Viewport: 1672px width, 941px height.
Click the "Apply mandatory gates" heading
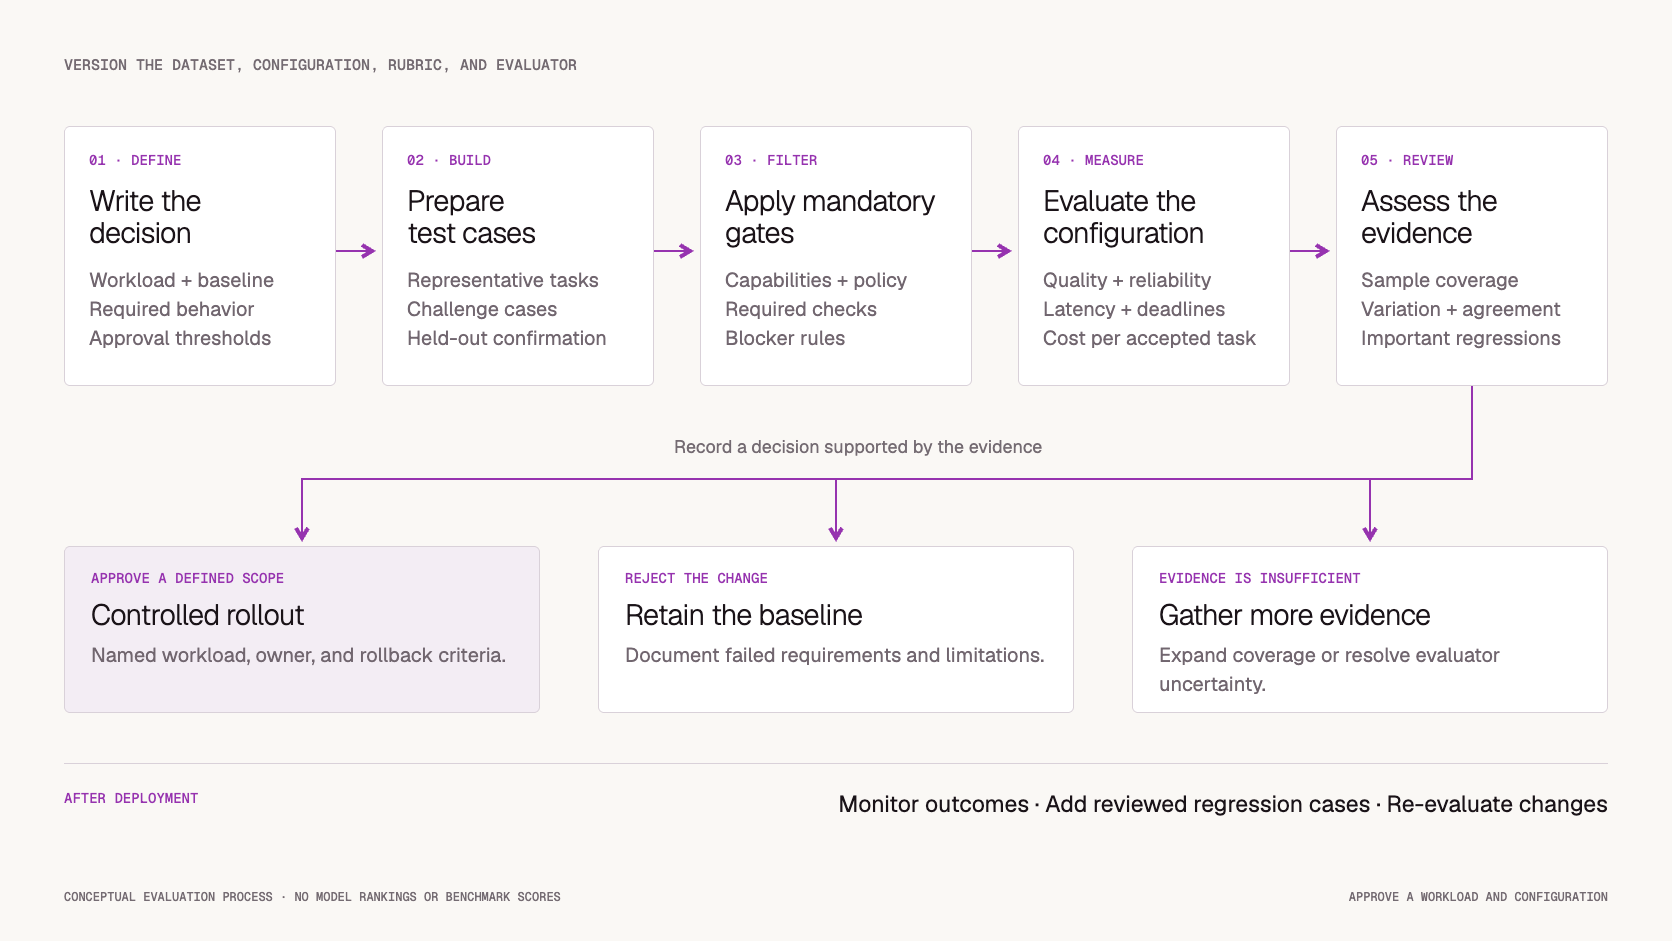tap(830, 217)
